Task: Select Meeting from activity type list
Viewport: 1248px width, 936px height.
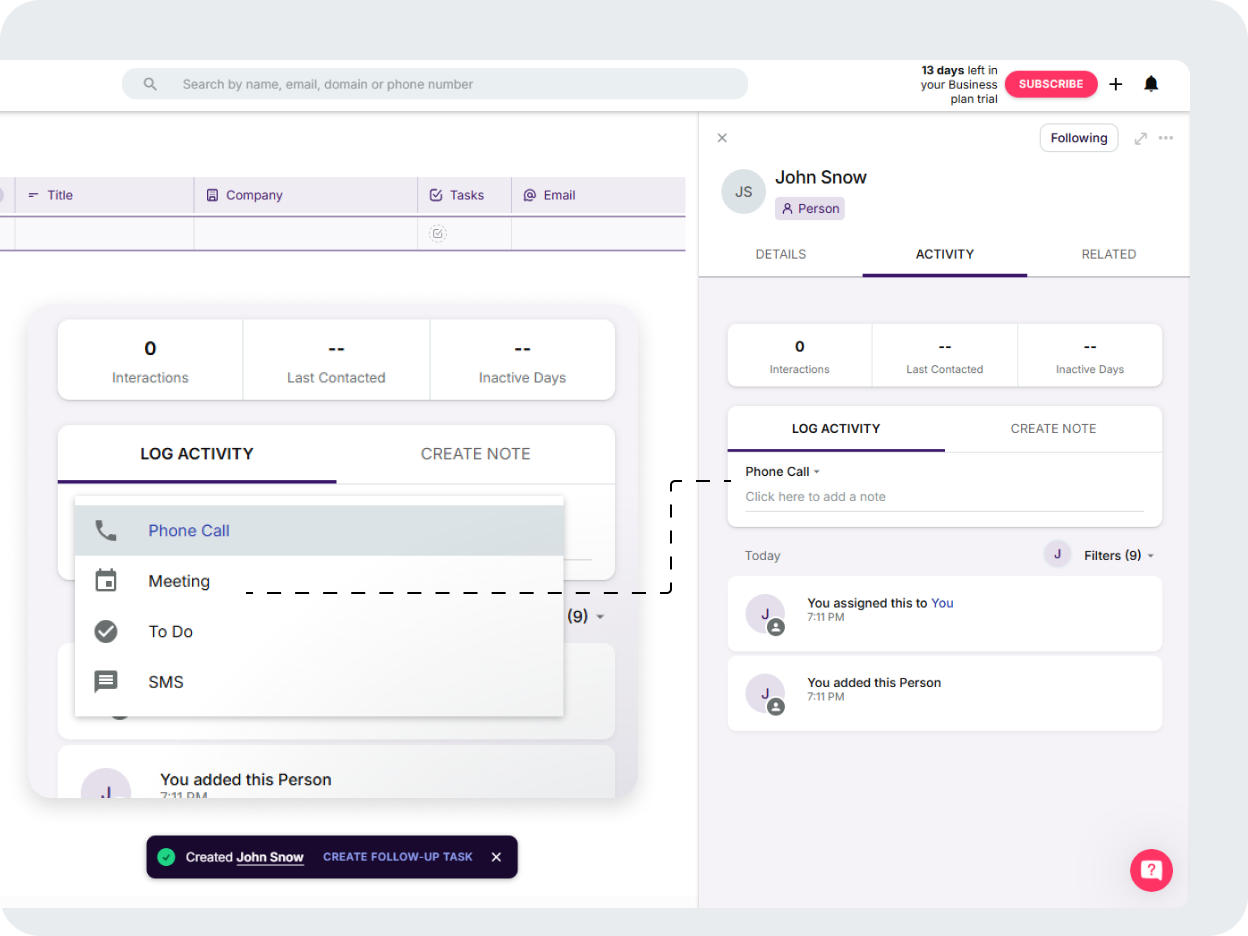Action: 179,581
